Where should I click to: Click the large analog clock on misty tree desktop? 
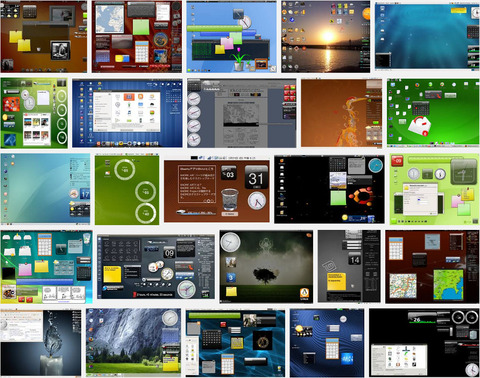point(230,242)
